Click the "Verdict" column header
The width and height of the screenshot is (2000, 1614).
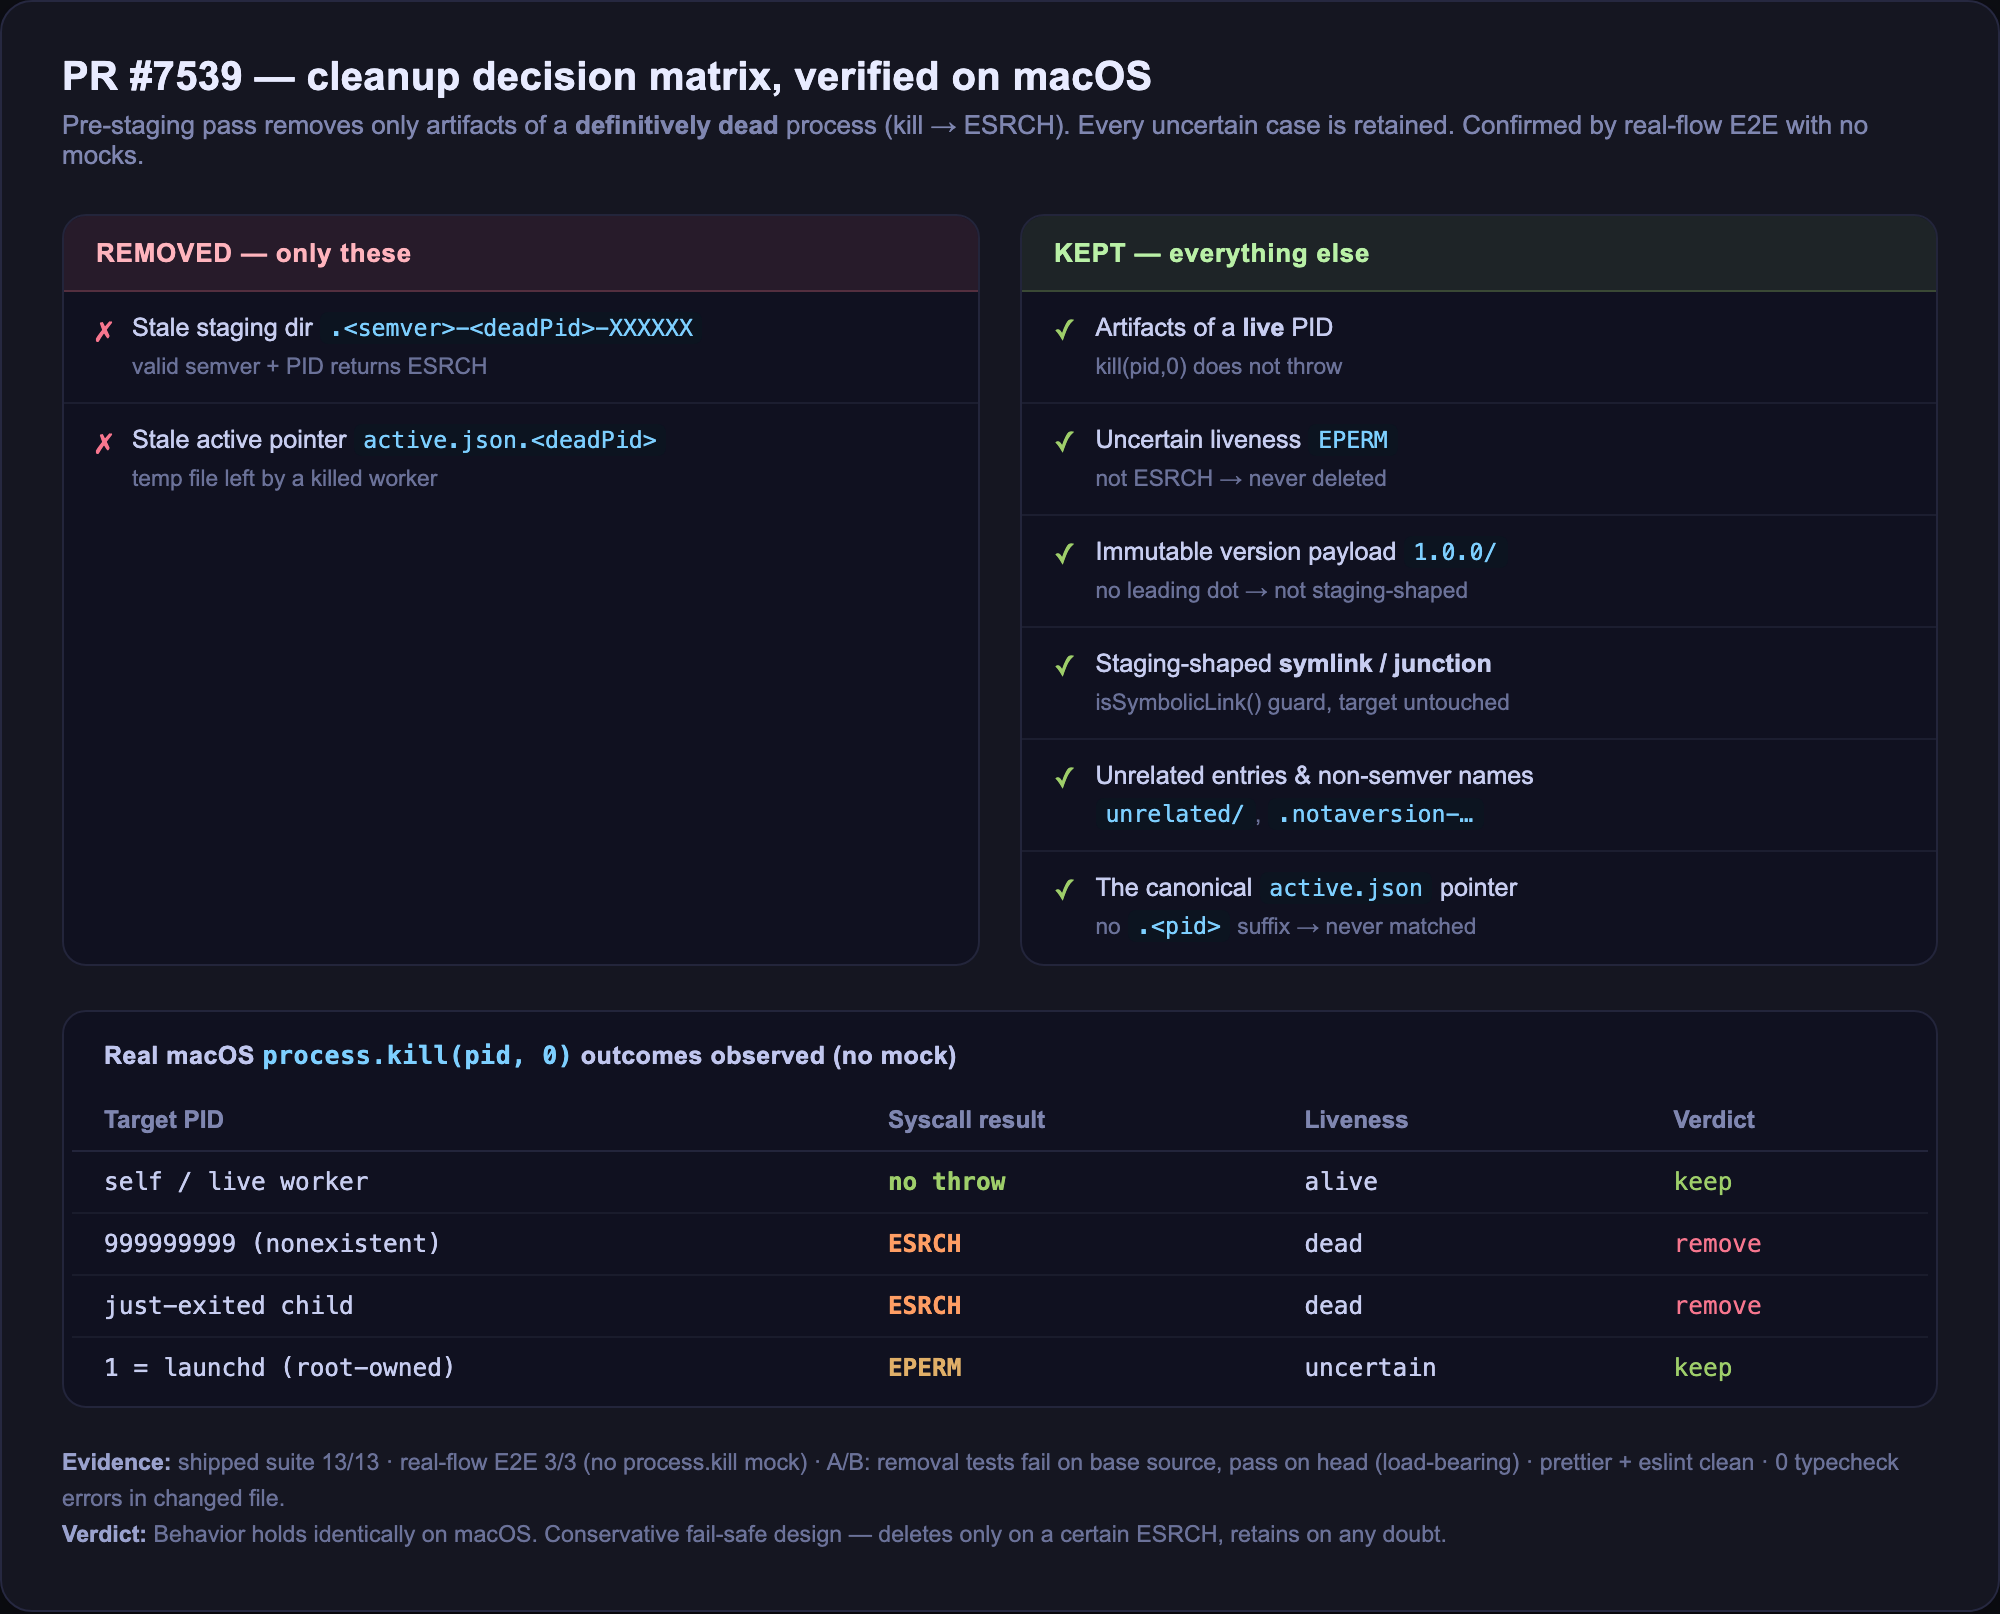1714,1120
